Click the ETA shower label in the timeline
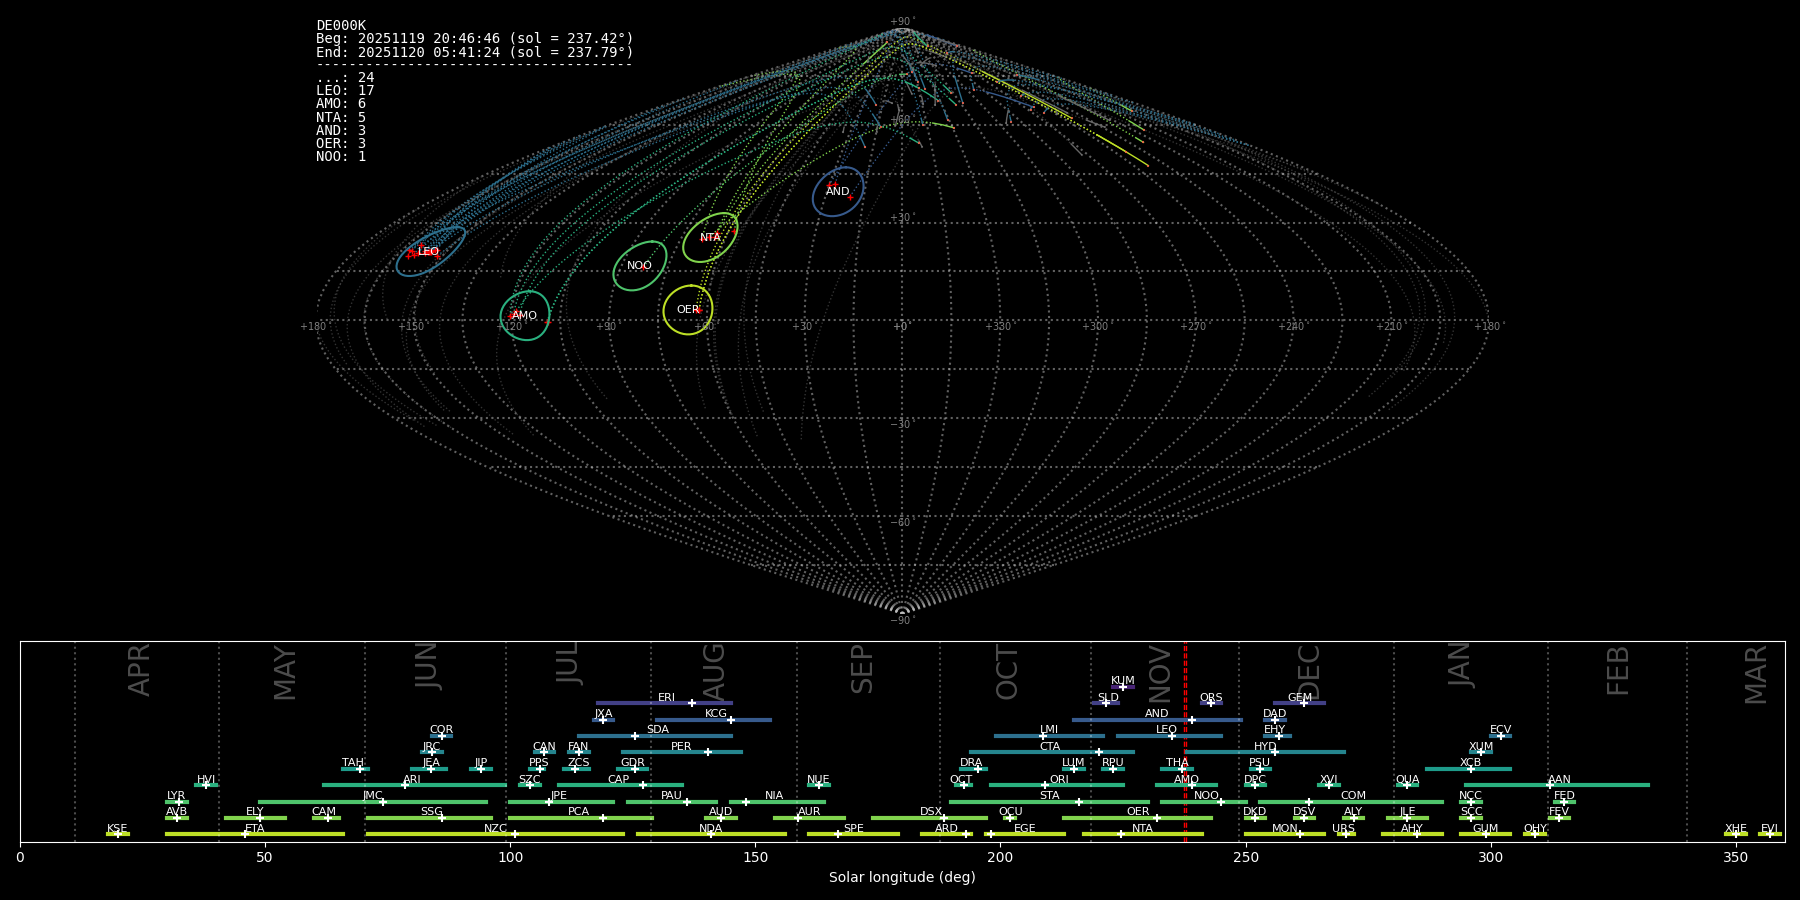This screenshot has height=900, width=1800. click(255, 828)
